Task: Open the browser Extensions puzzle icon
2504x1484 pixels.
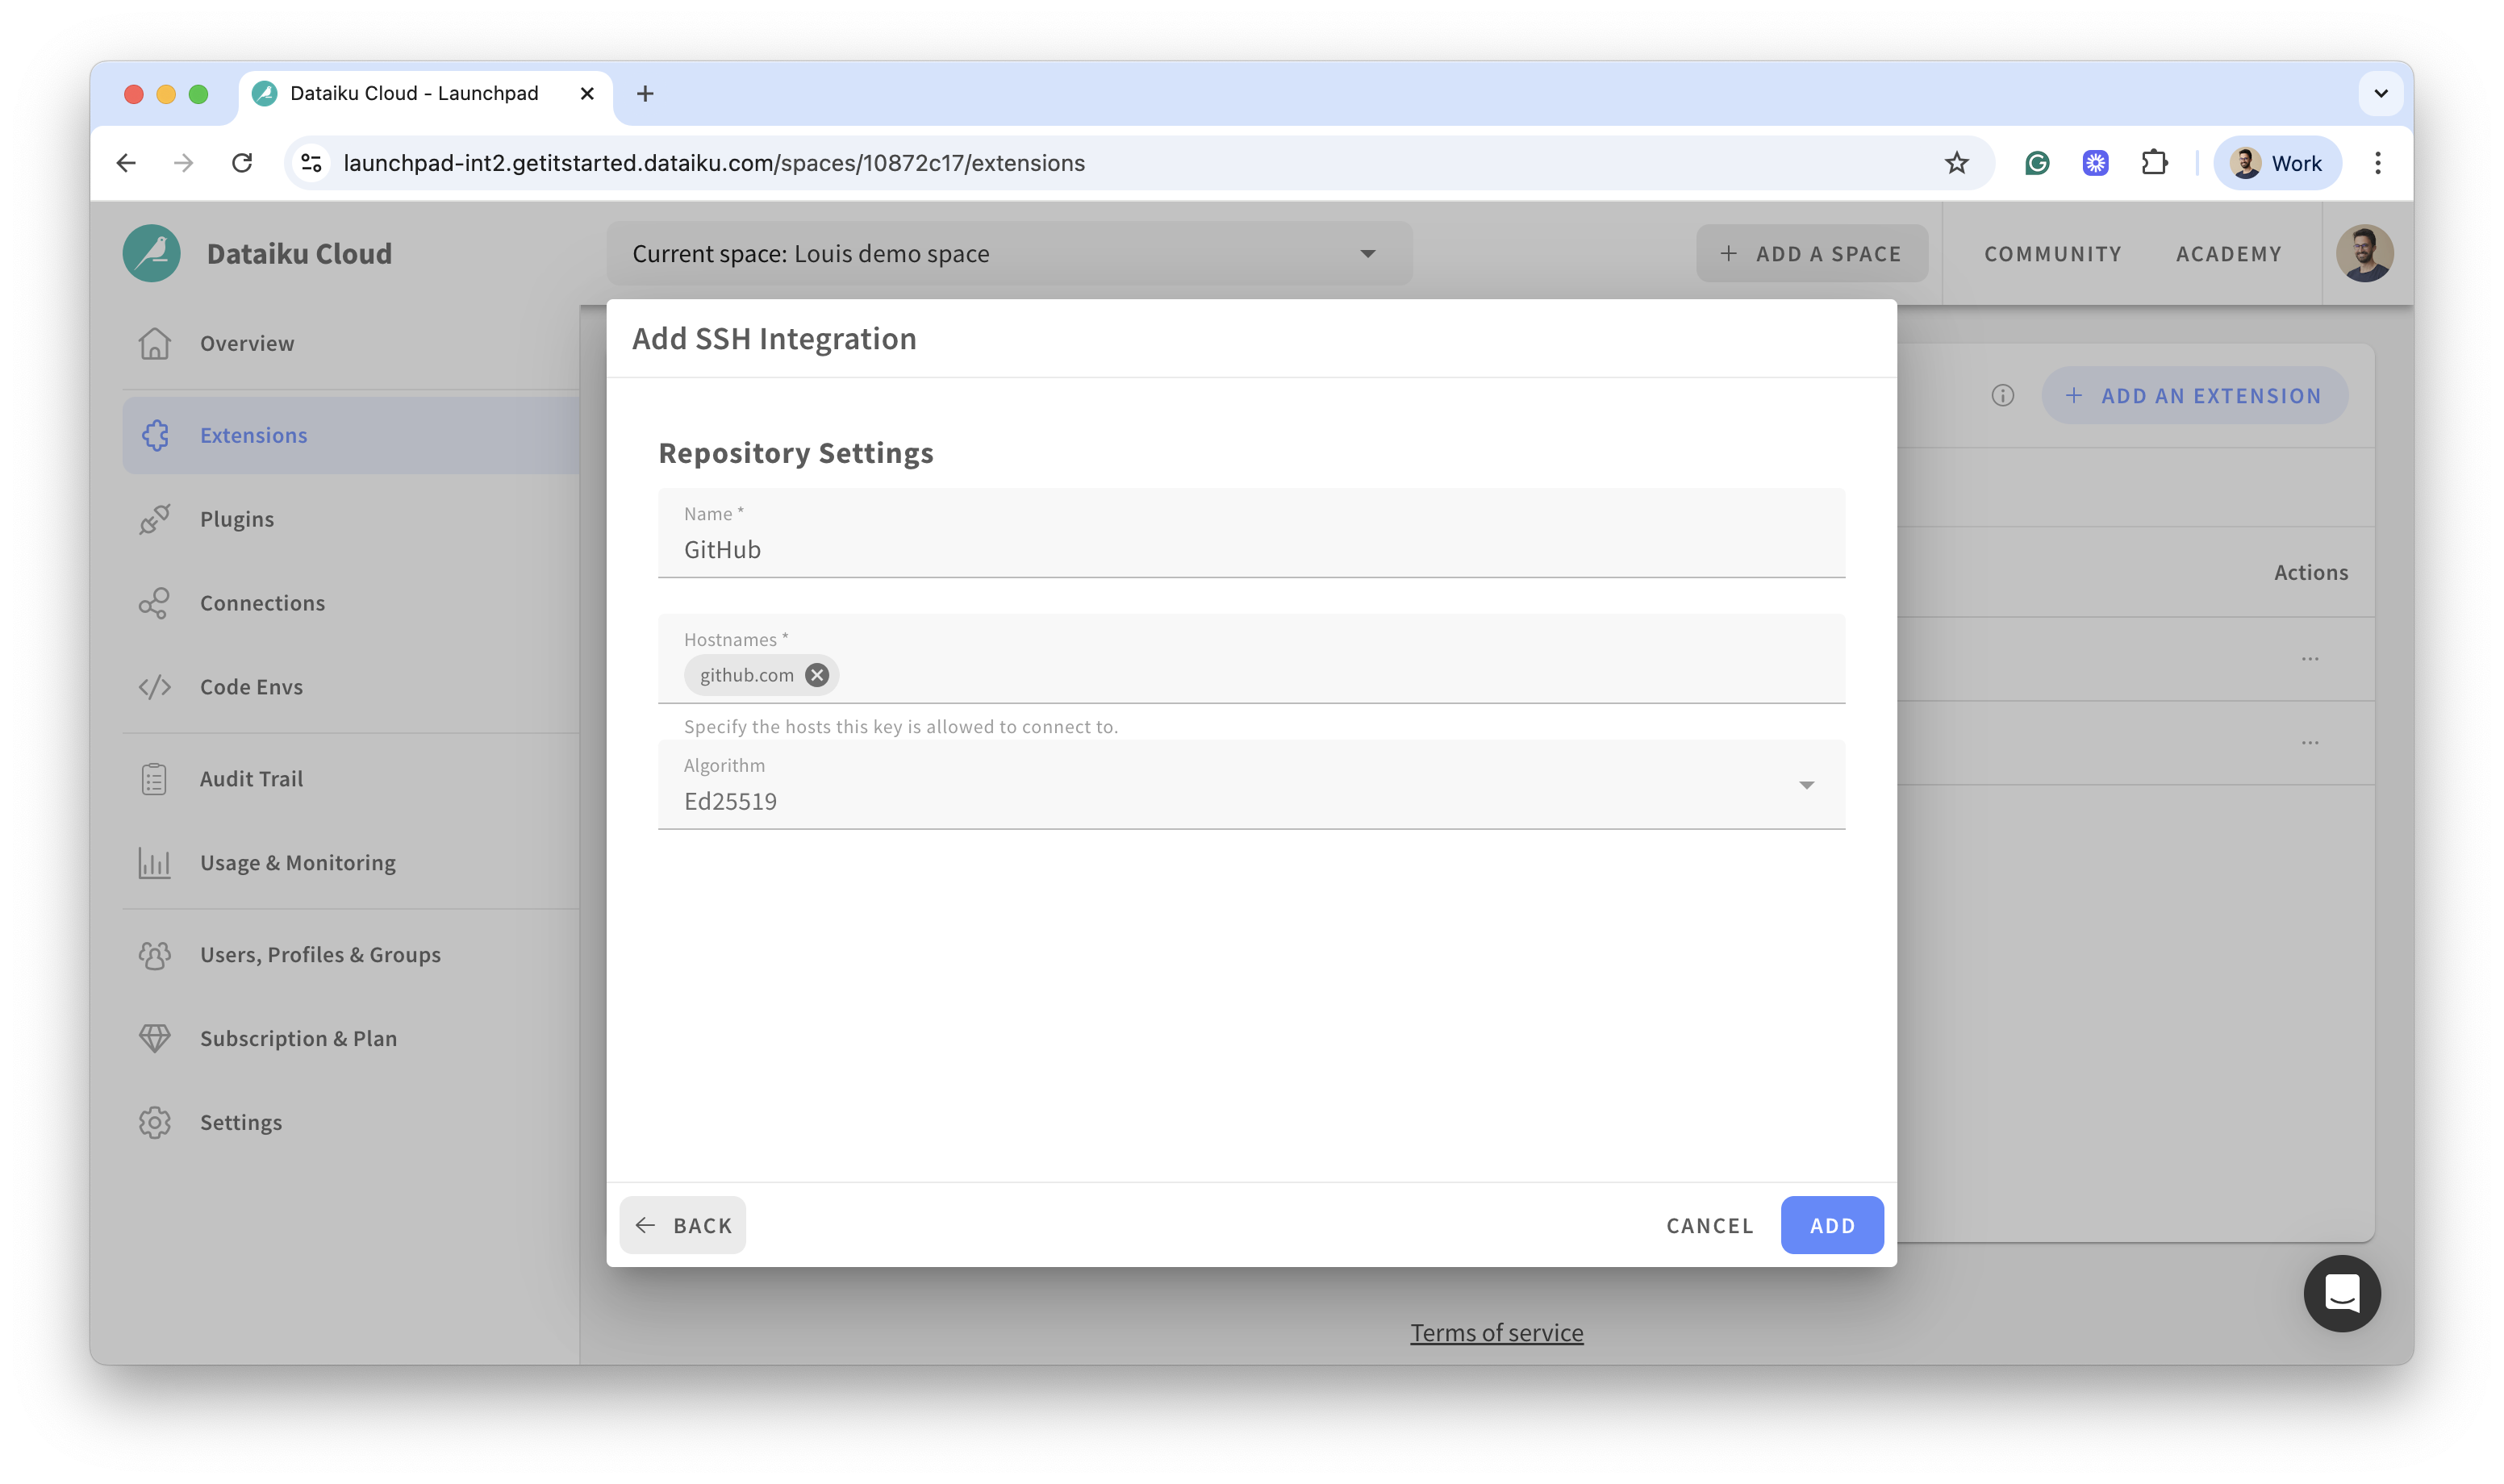Action: (2154, 163)
